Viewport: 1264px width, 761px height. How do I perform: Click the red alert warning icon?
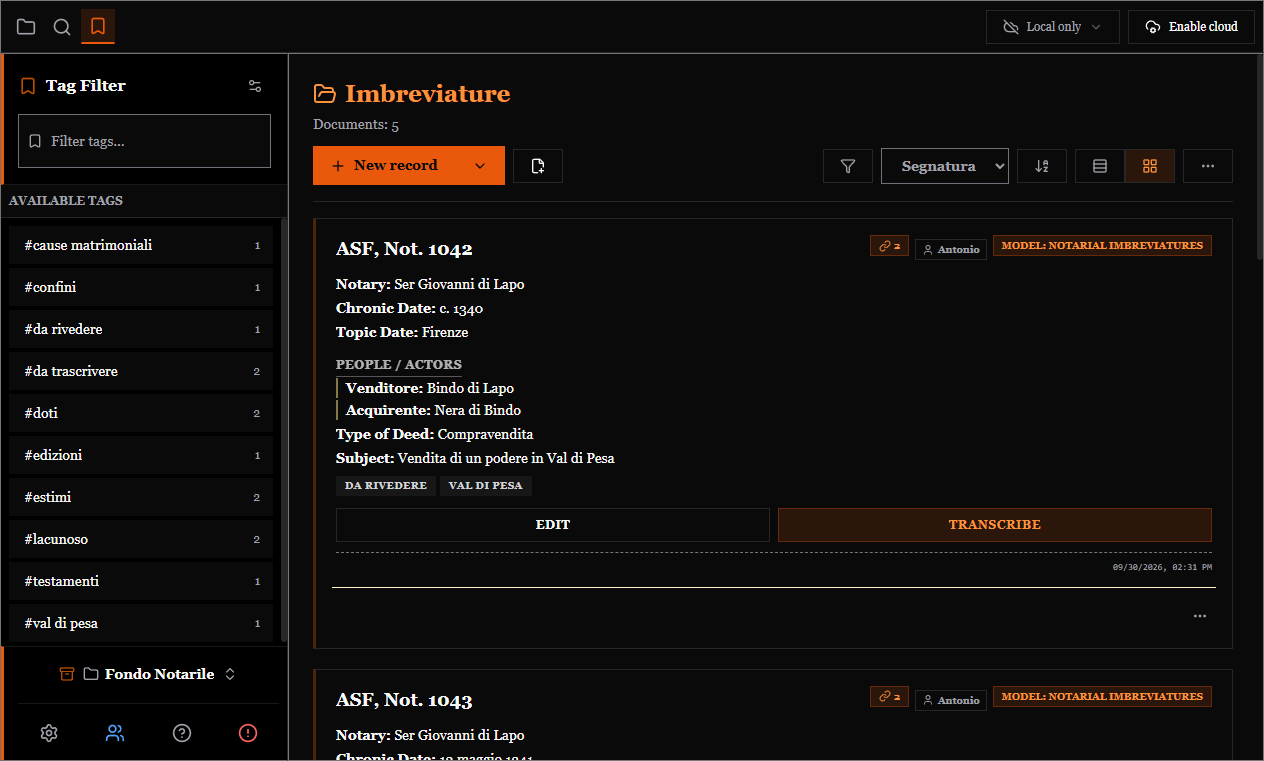click(x=248, y=733)
